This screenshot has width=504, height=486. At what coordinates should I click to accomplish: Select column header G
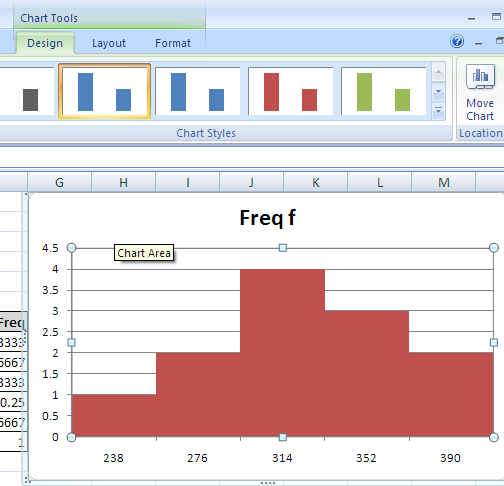(59, 182)
